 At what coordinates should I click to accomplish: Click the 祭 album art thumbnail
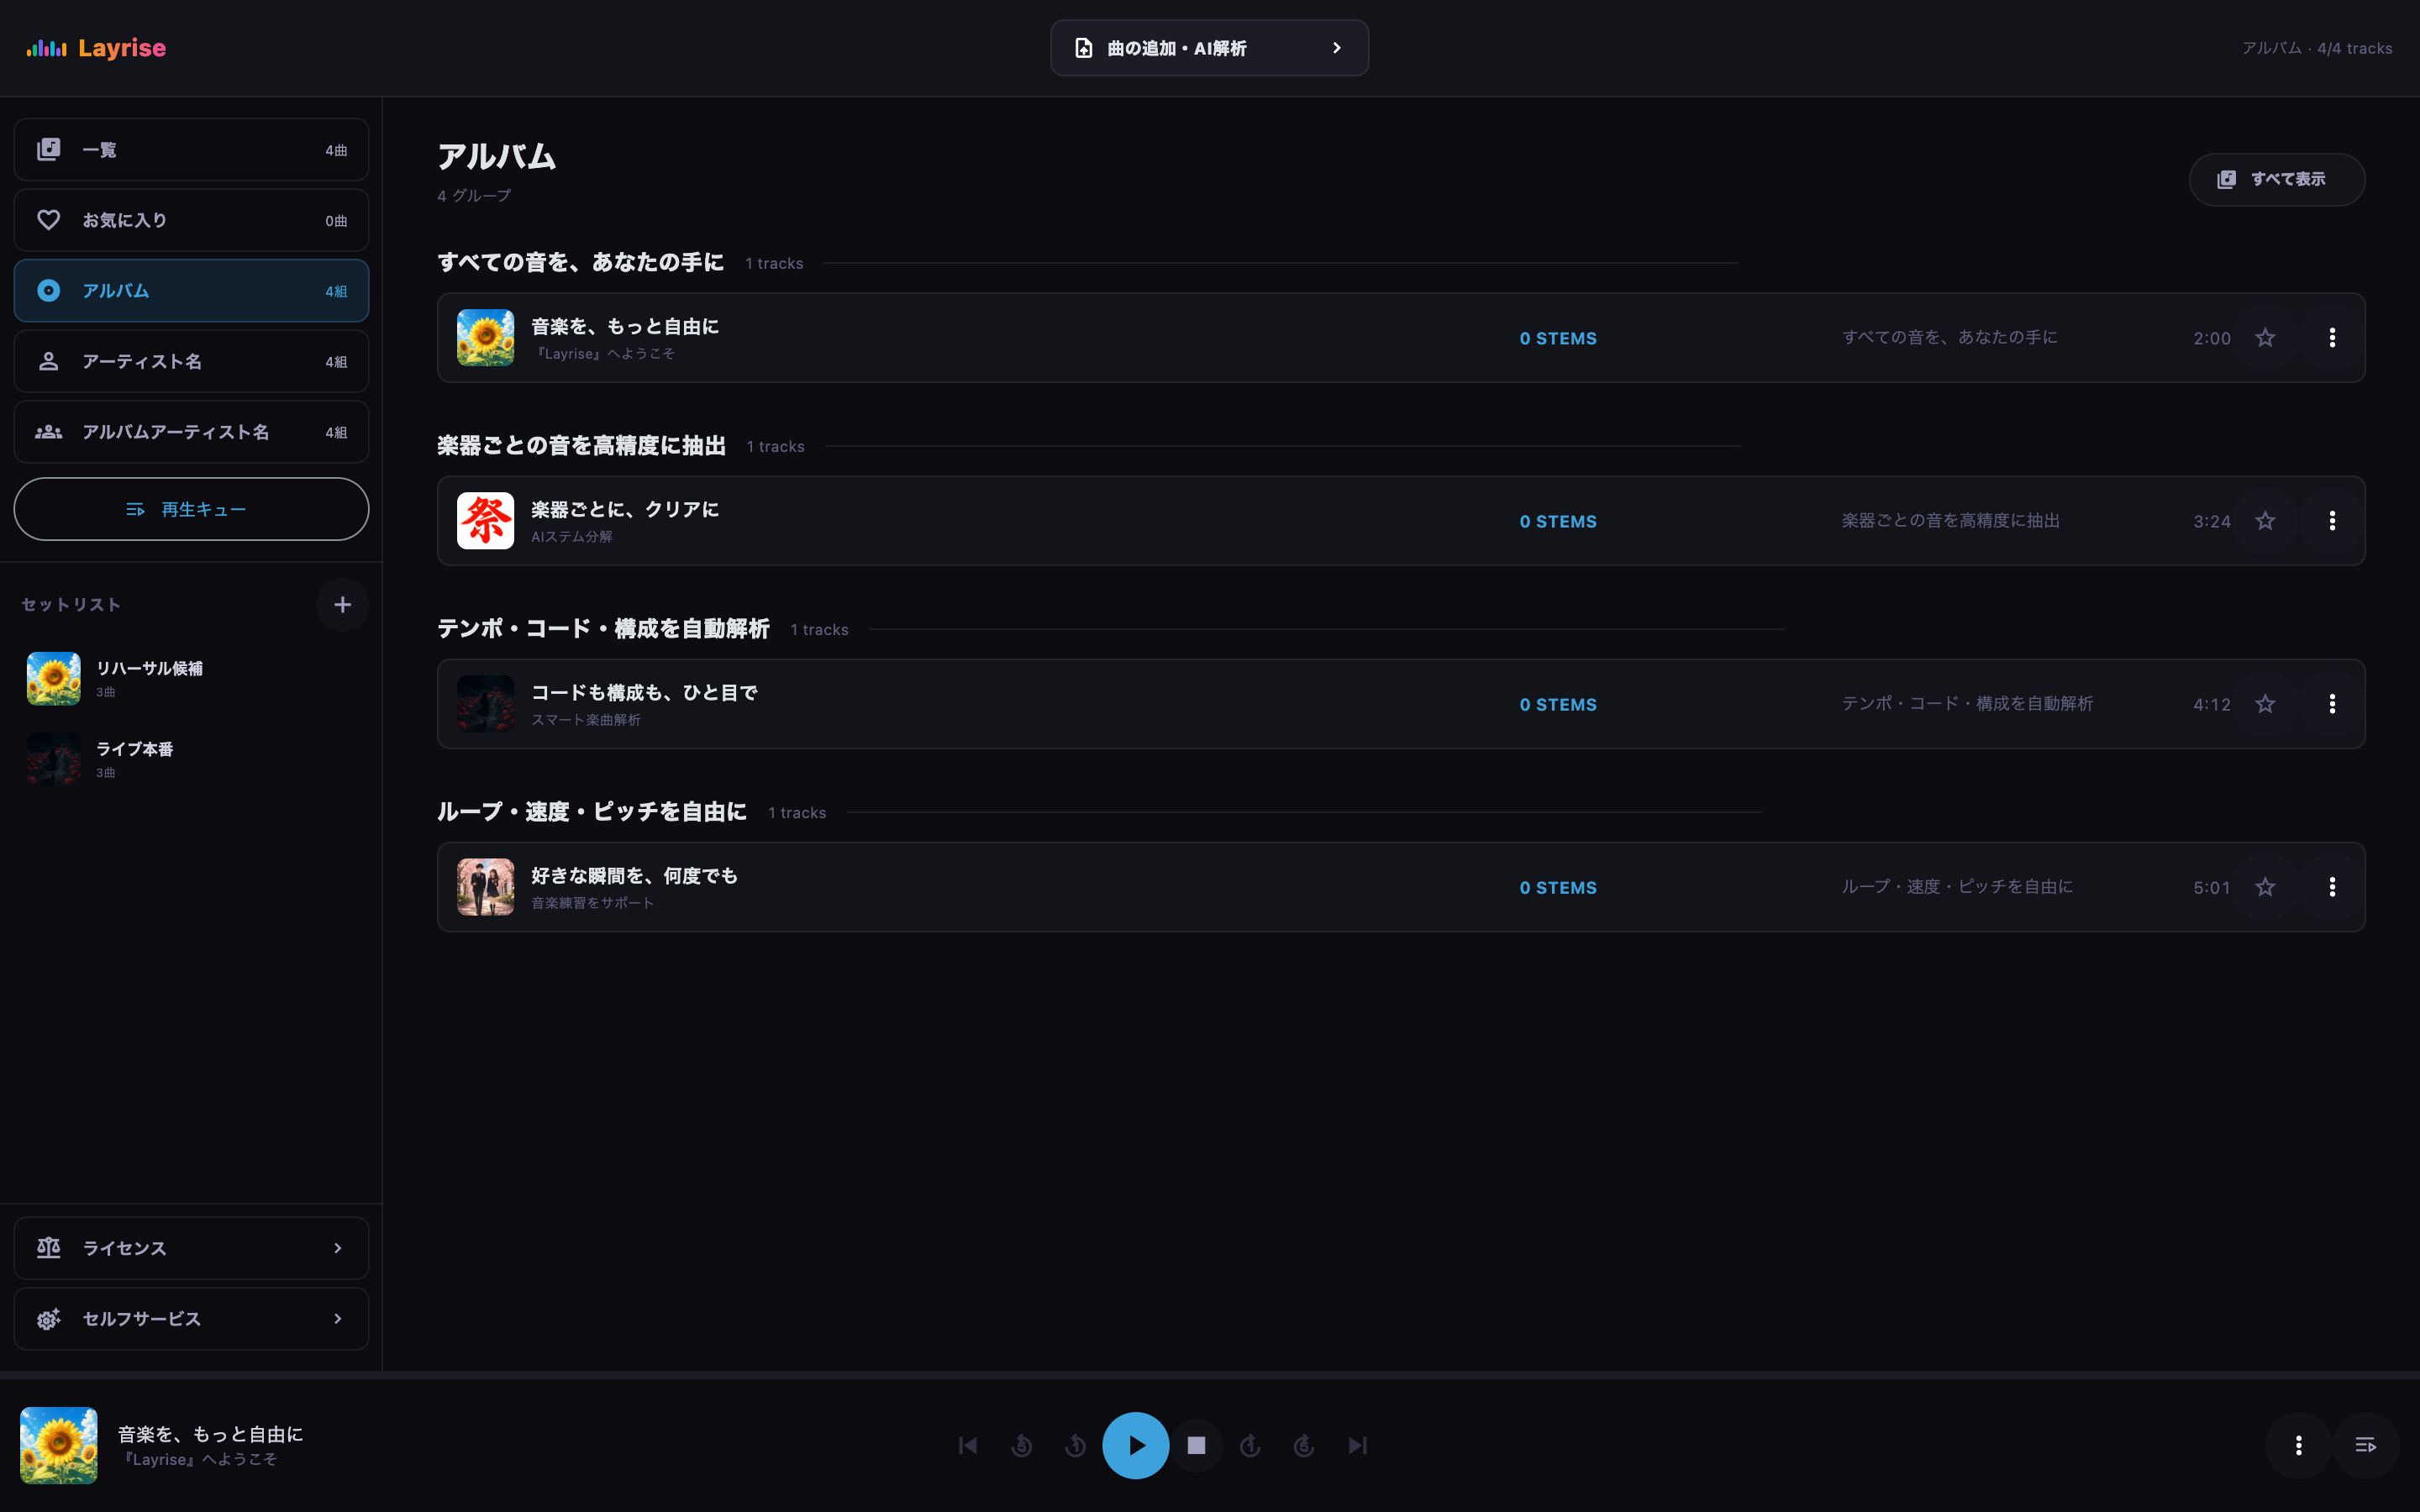(485, 521)
